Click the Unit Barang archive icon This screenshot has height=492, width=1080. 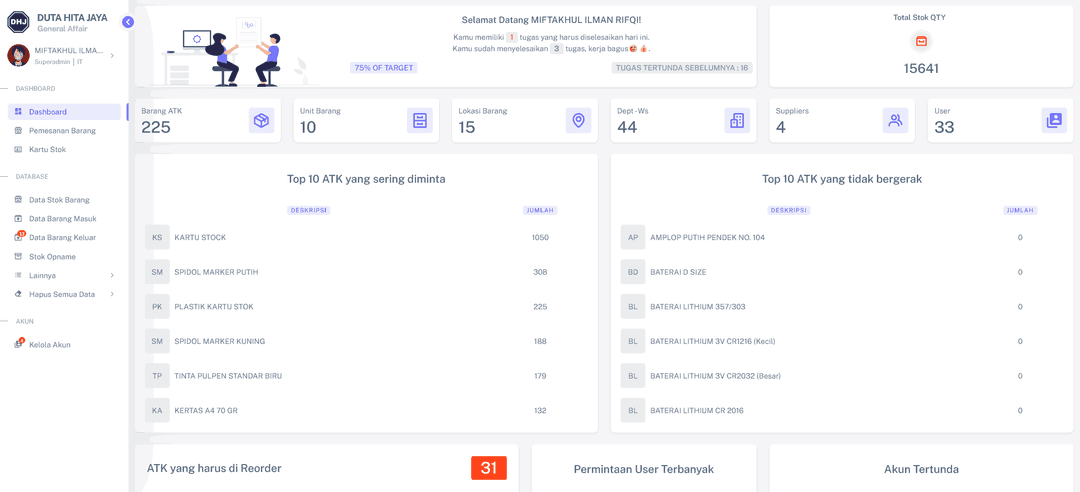[420, 121]
